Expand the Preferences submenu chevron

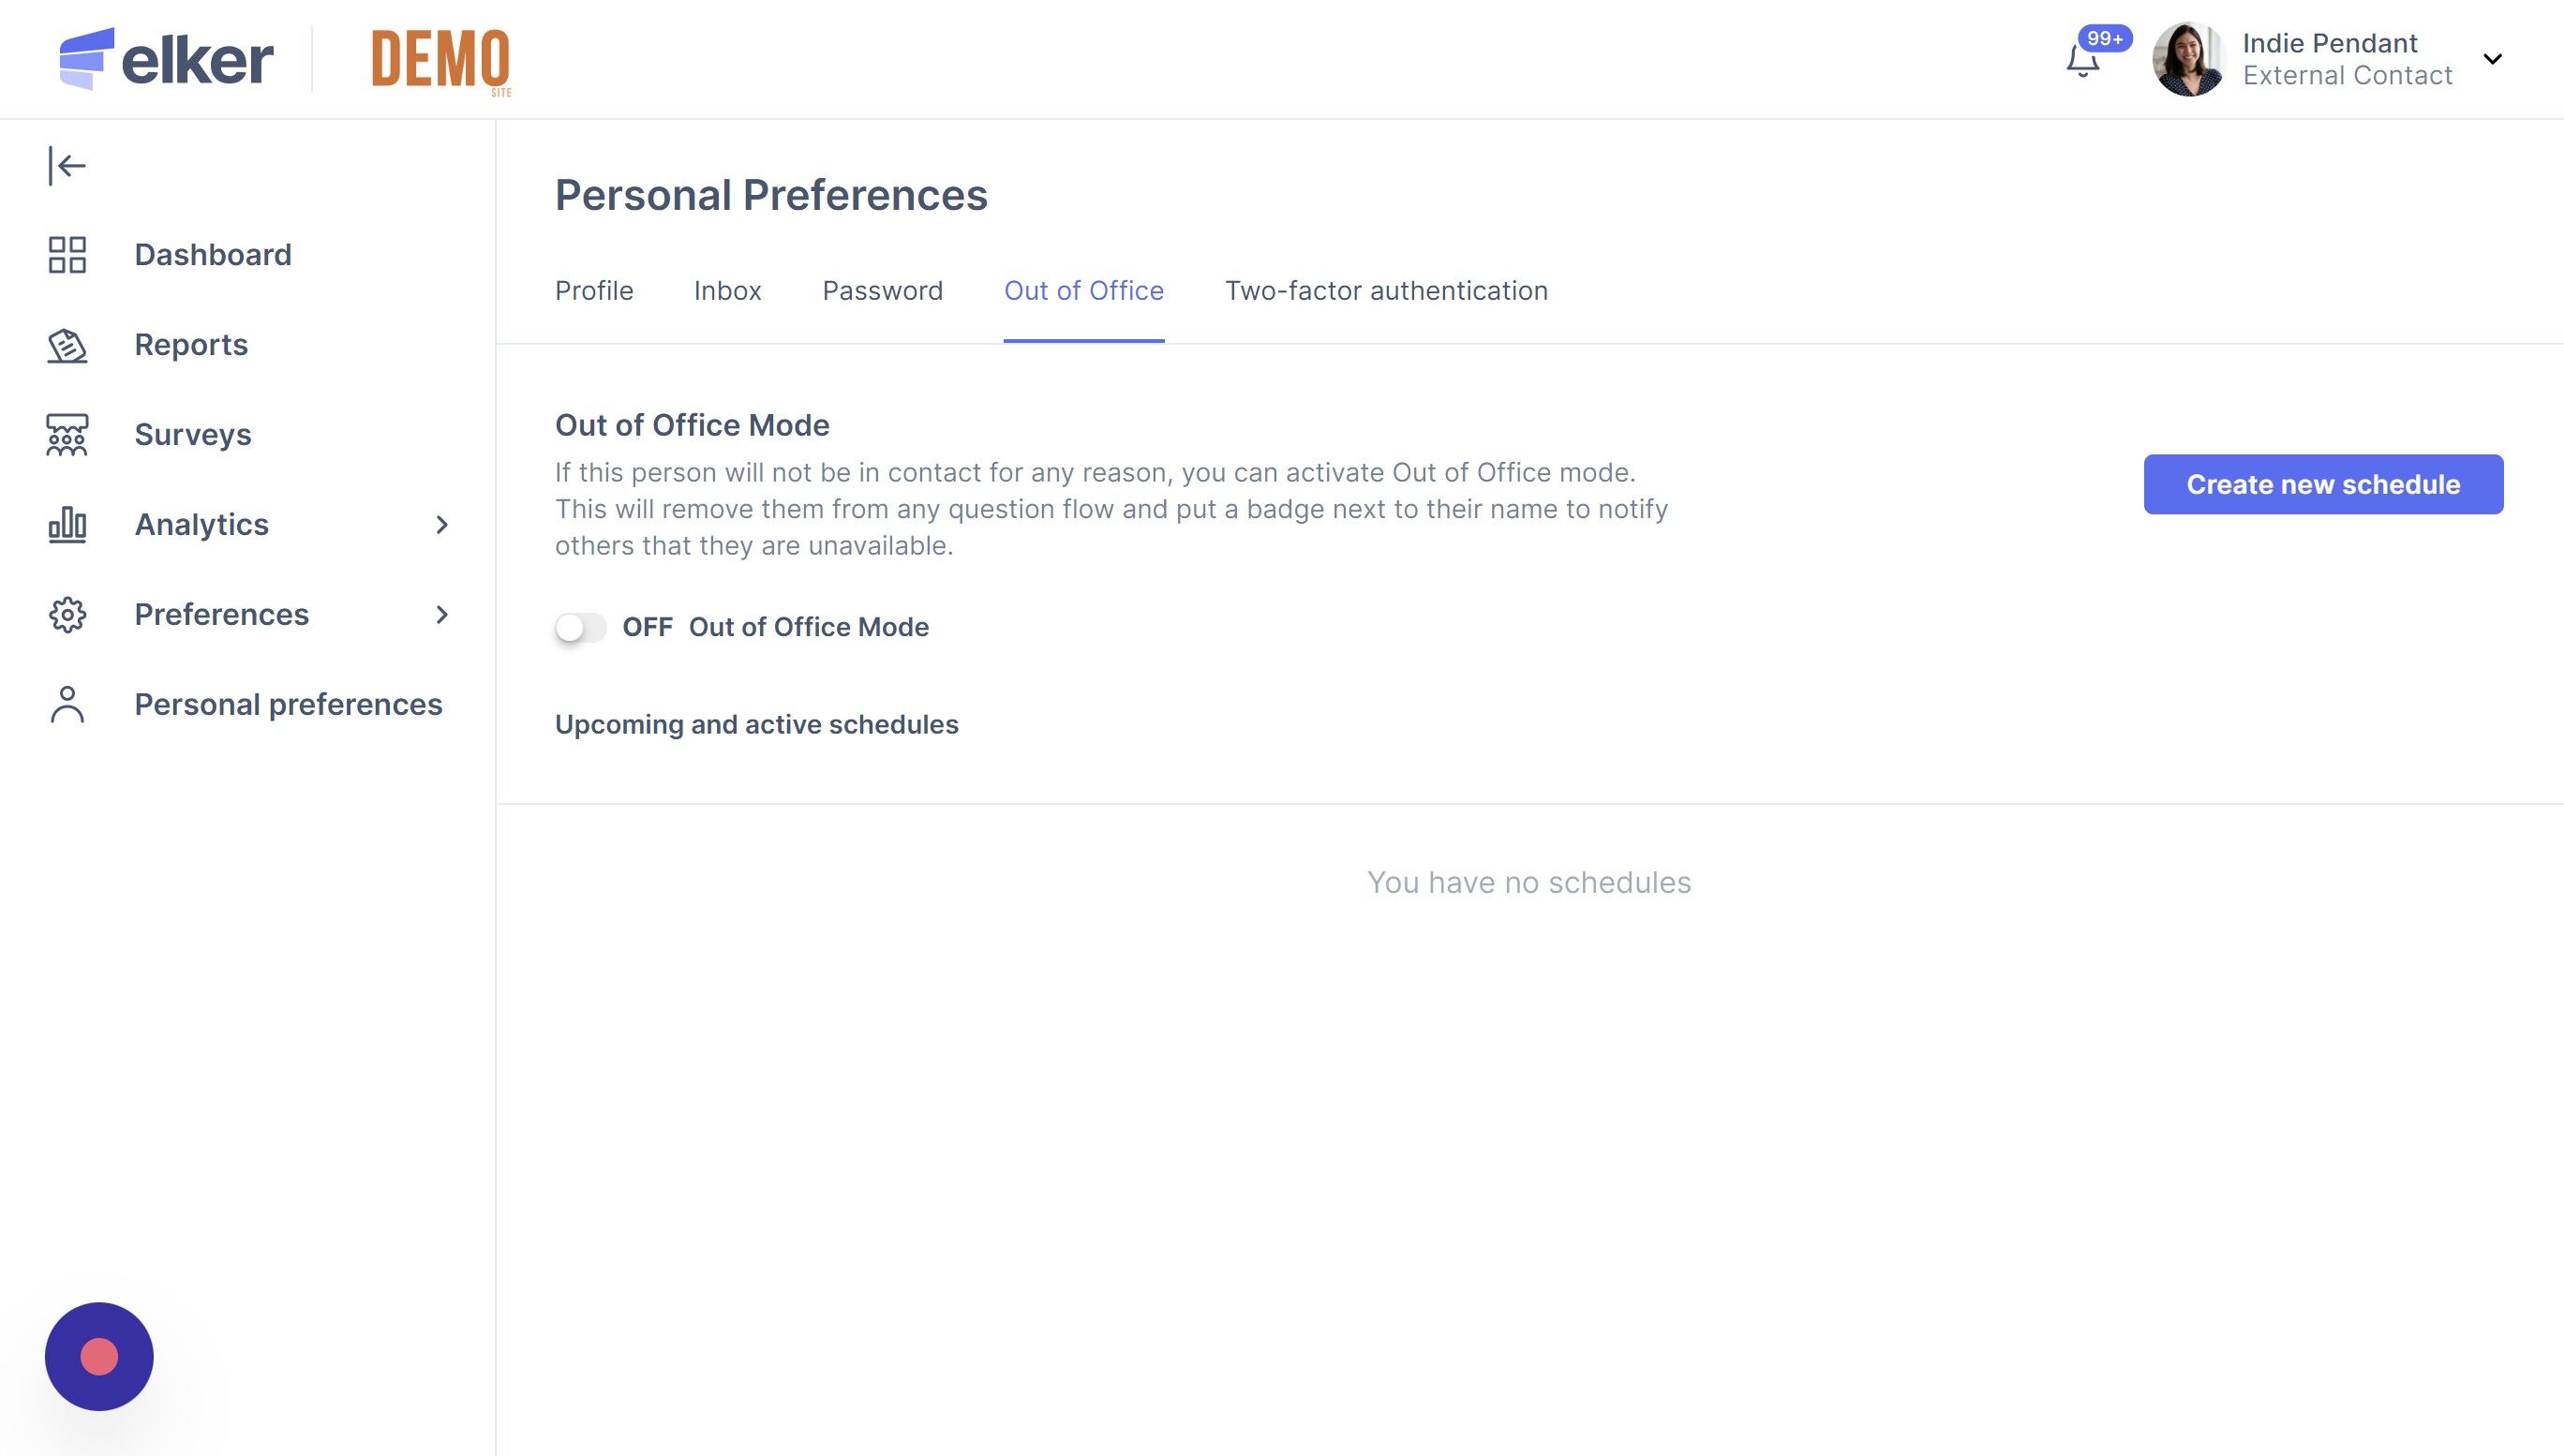click(442, 615)
